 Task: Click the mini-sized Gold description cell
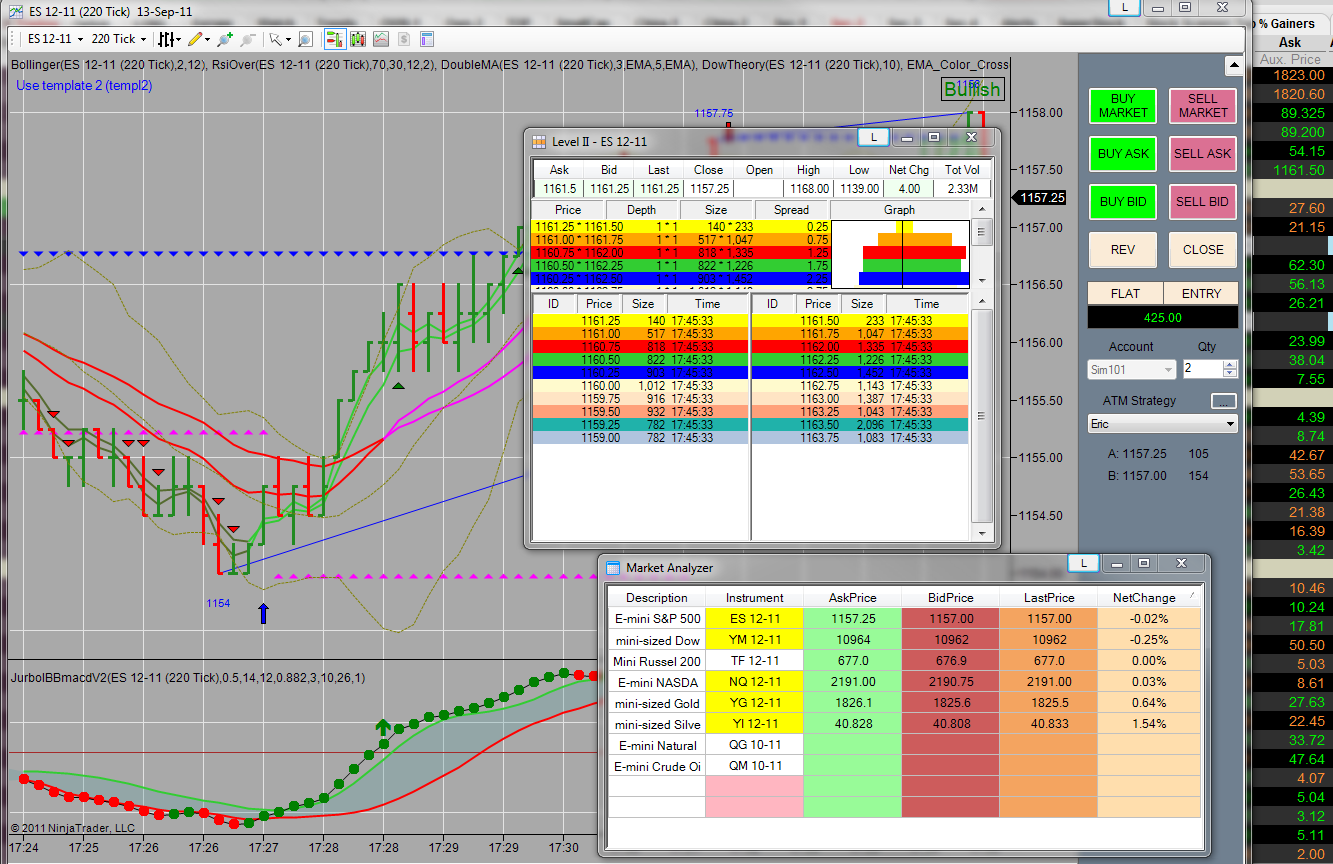(x=657, y=703)
